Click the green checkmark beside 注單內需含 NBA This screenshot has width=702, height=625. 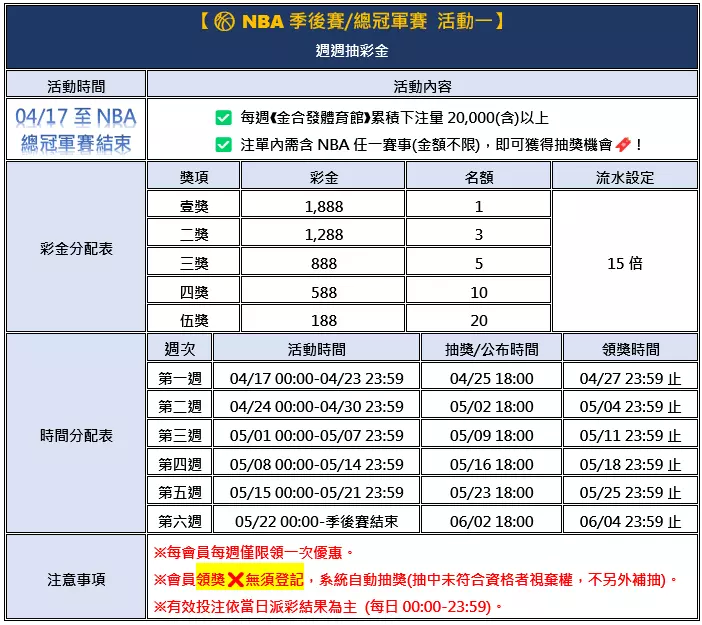point(223,145)
